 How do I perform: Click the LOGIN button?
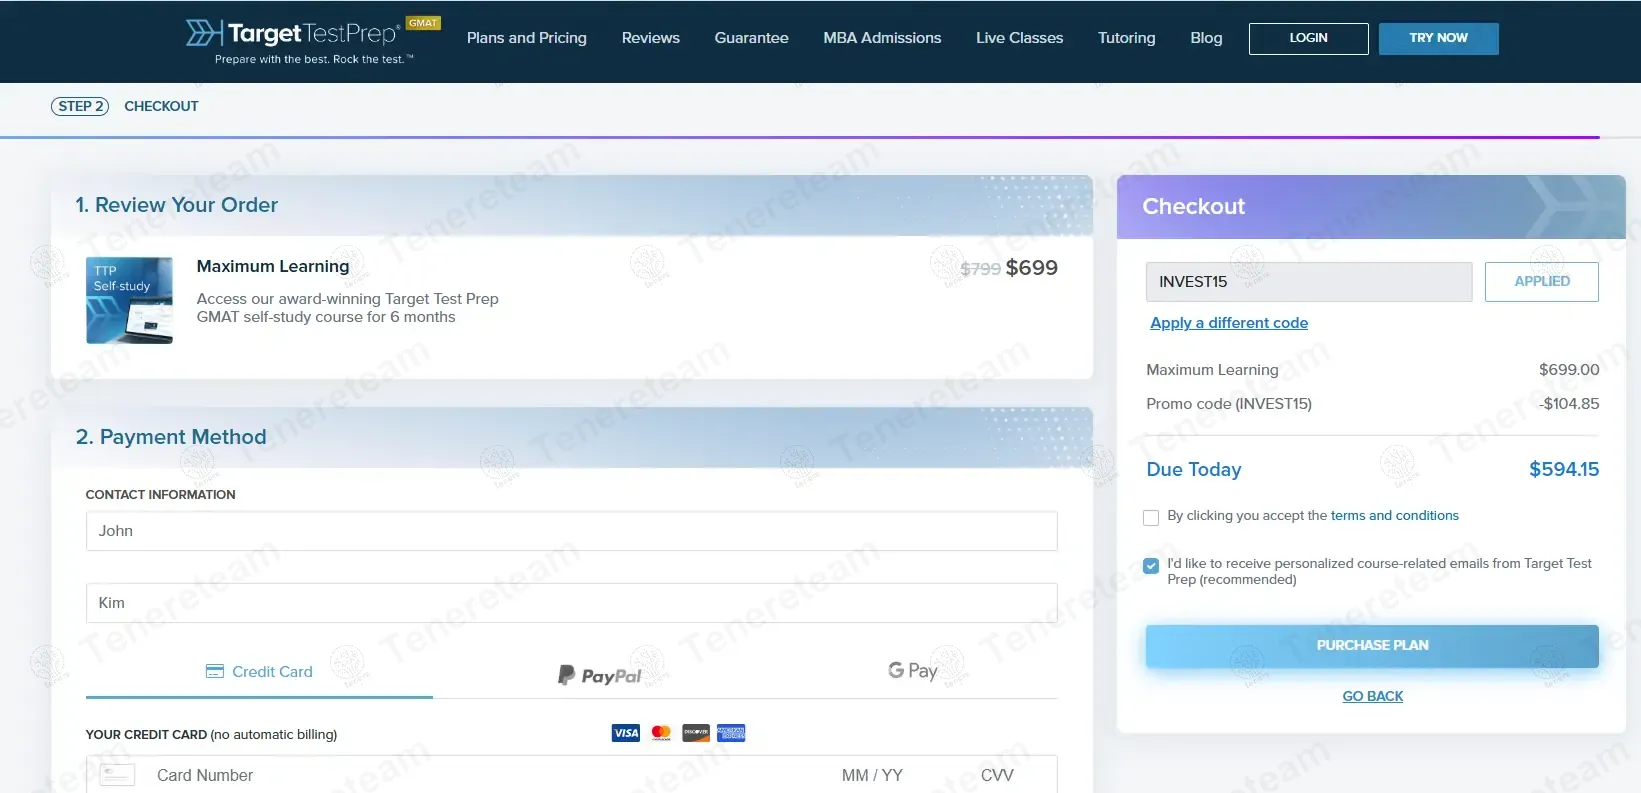coord(1308,38)
